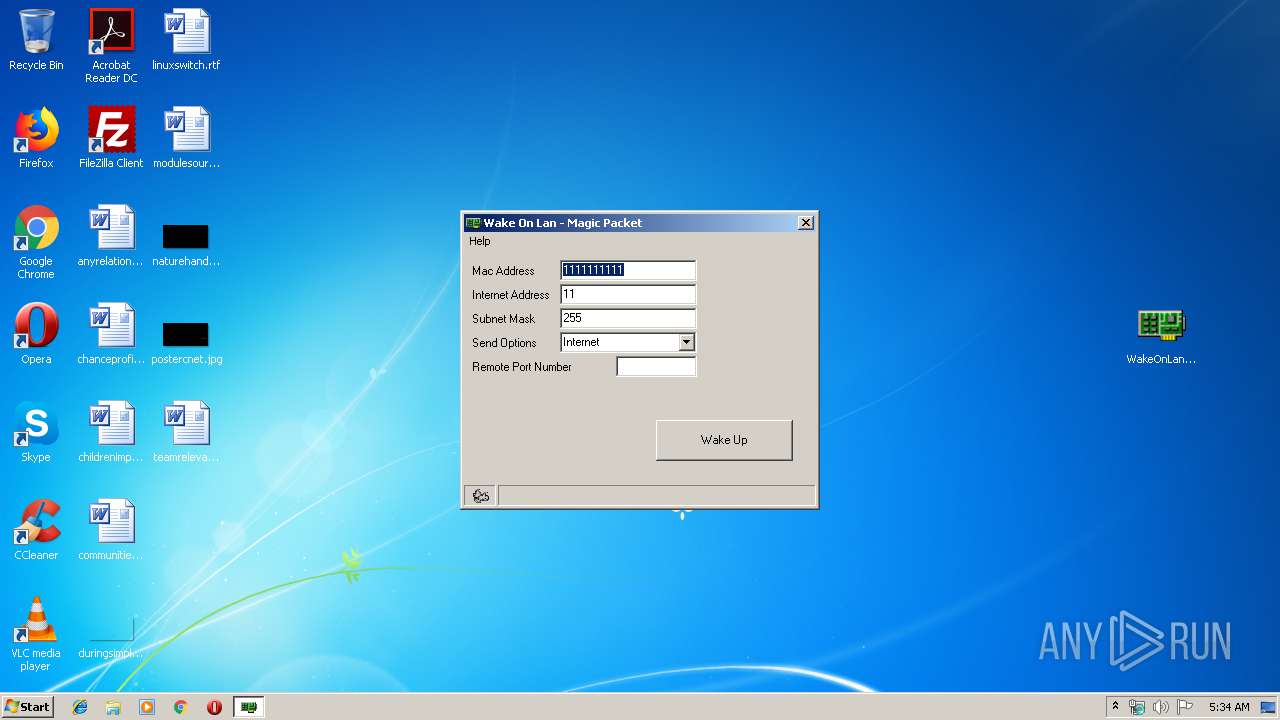
Task: Click the Wake On Lan title bar icon
Action: click(x=474, y=223)
